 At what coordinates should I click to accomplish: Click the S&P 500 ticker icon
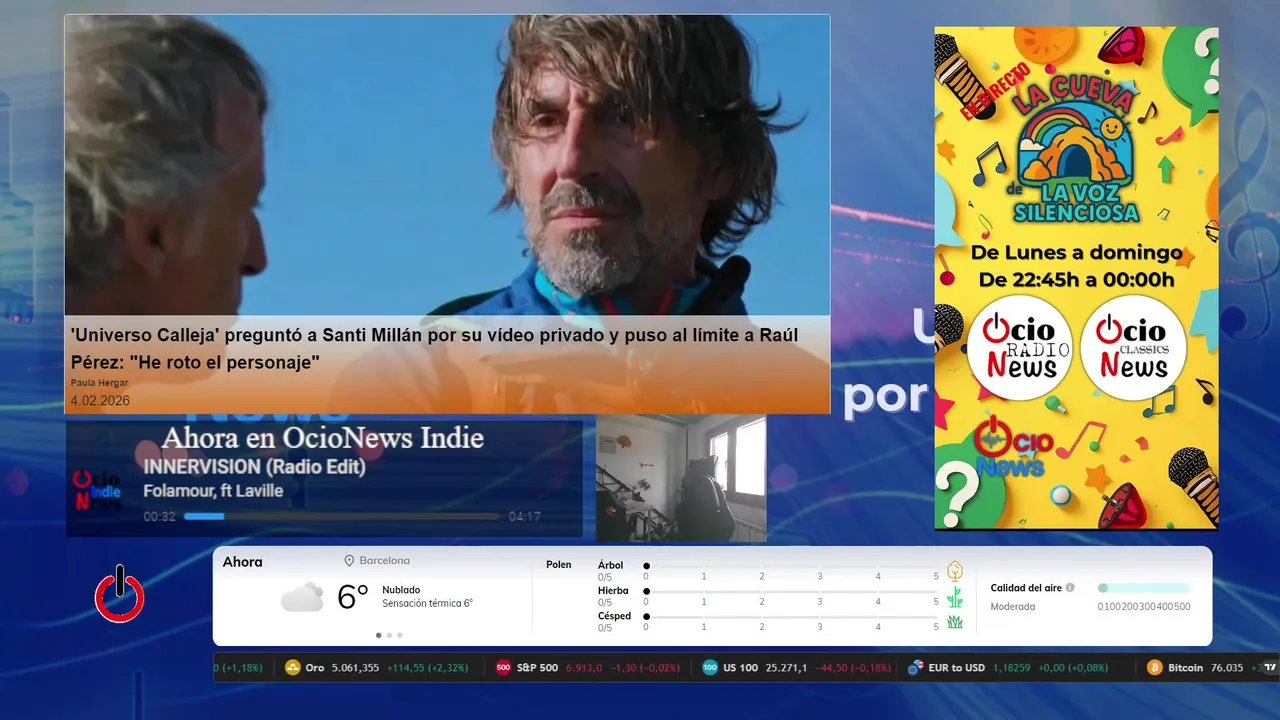point(503,667)
